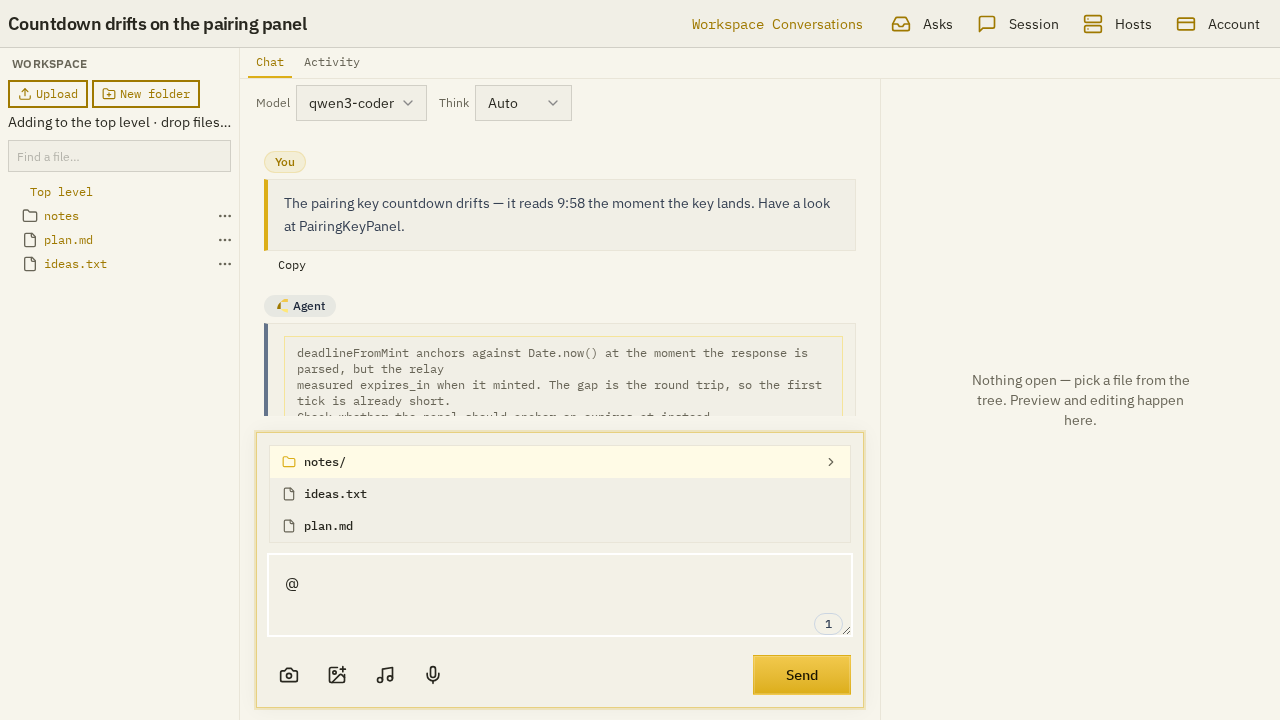The image size is (1280, 720).
Task: Click the New folder button
Action: coord(146,94)
